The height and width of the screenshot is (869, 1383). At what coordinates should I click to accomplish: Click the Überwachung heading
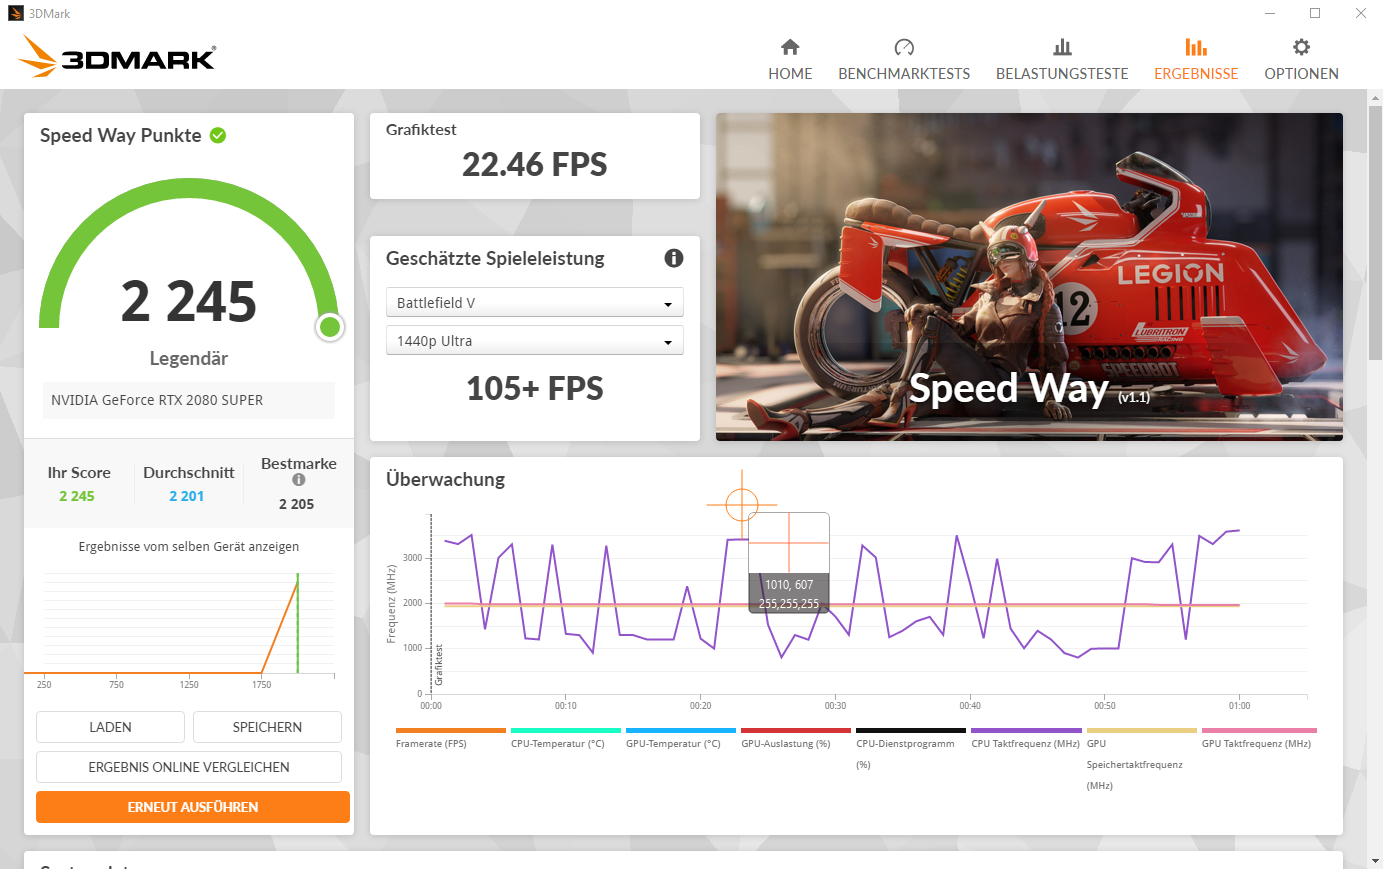tap(445, 479)
